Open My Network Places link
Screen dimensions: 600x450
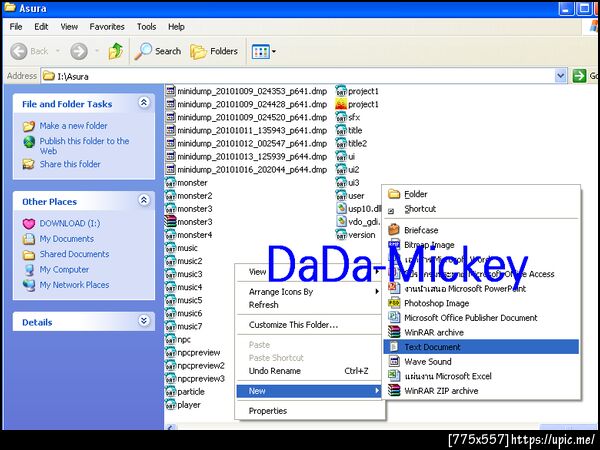[x=74, y=285]
